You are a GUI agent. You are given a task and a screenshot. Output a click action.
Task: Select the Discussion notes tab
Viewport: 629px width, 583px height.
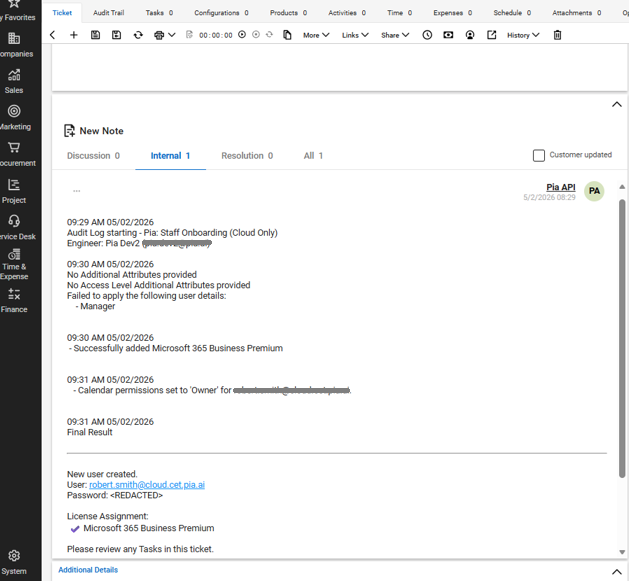93,156
